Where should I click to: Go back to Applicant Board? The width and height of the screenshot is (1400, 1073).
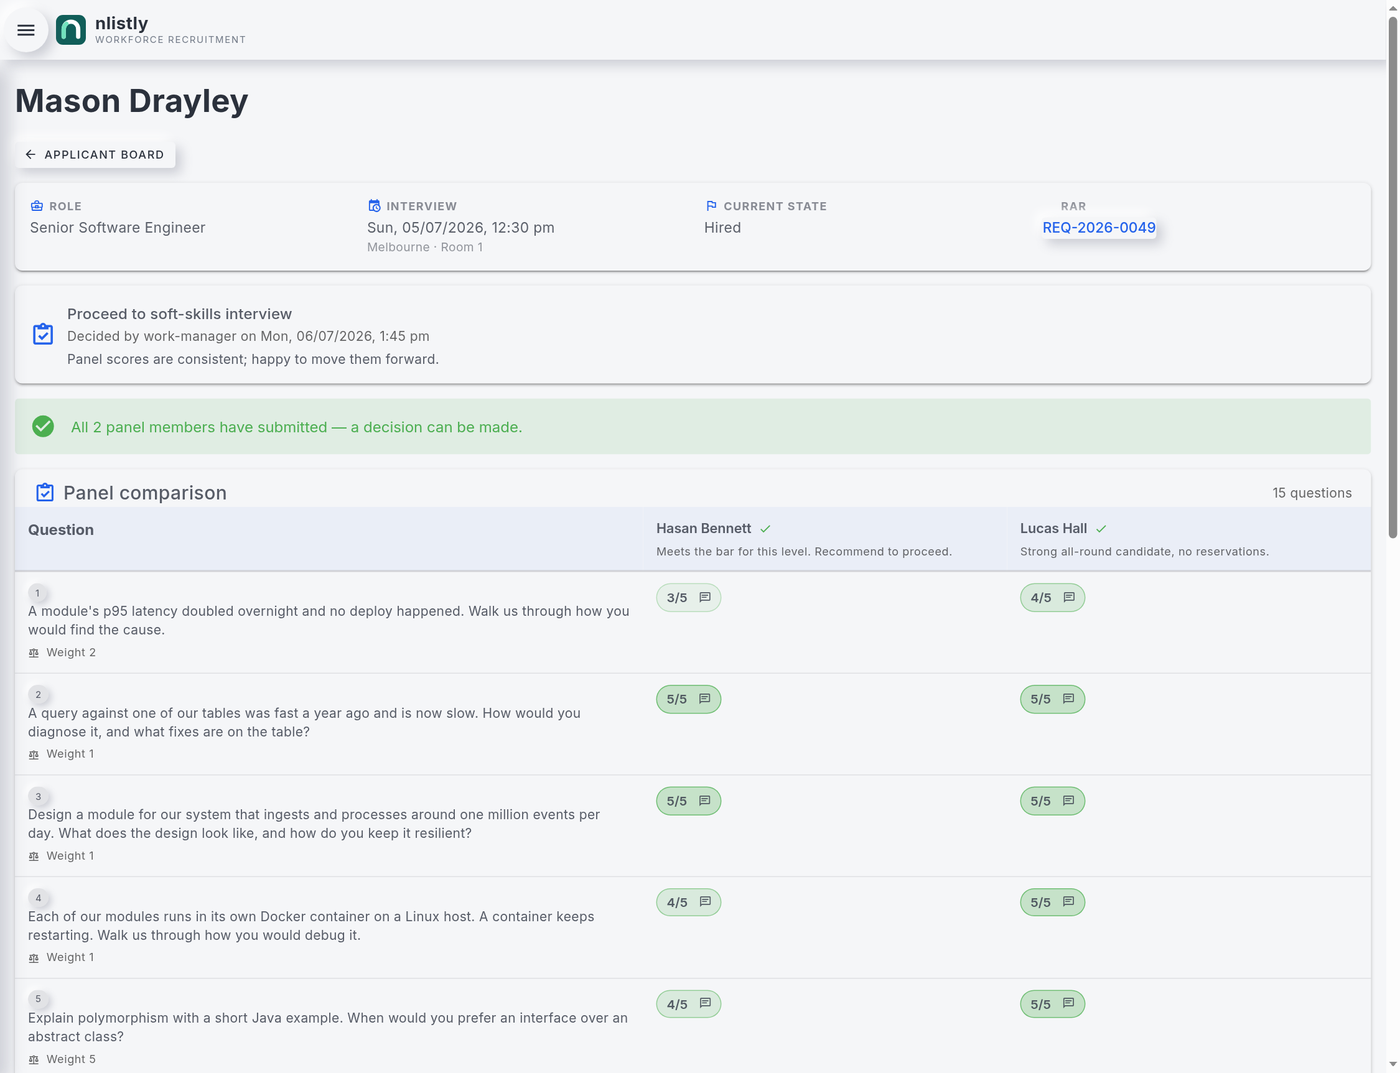click(x=95, y=155)
